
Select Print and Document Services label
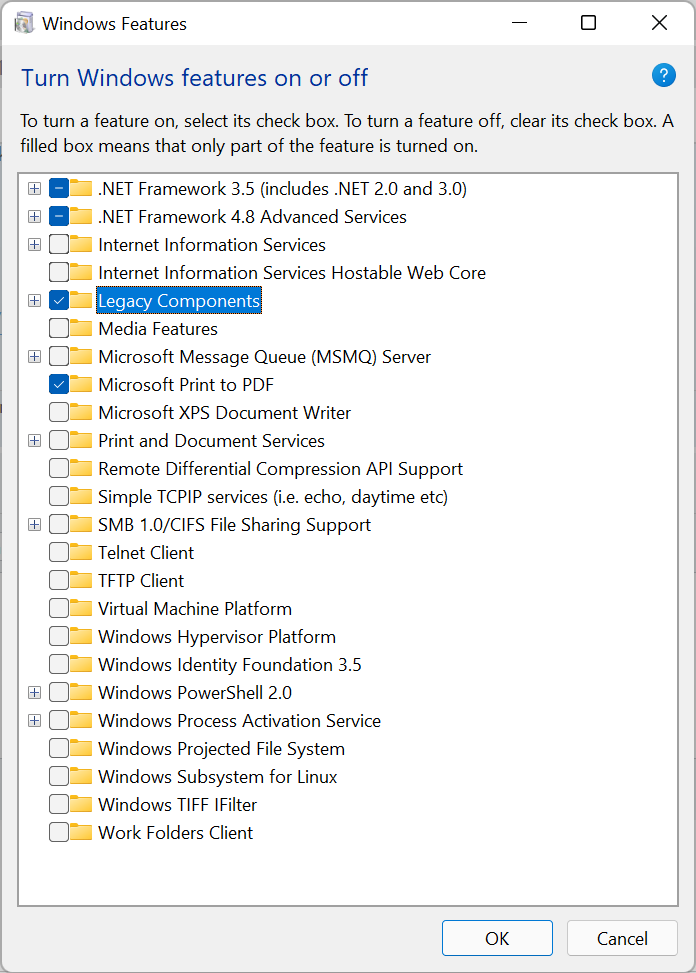(212, 441)
